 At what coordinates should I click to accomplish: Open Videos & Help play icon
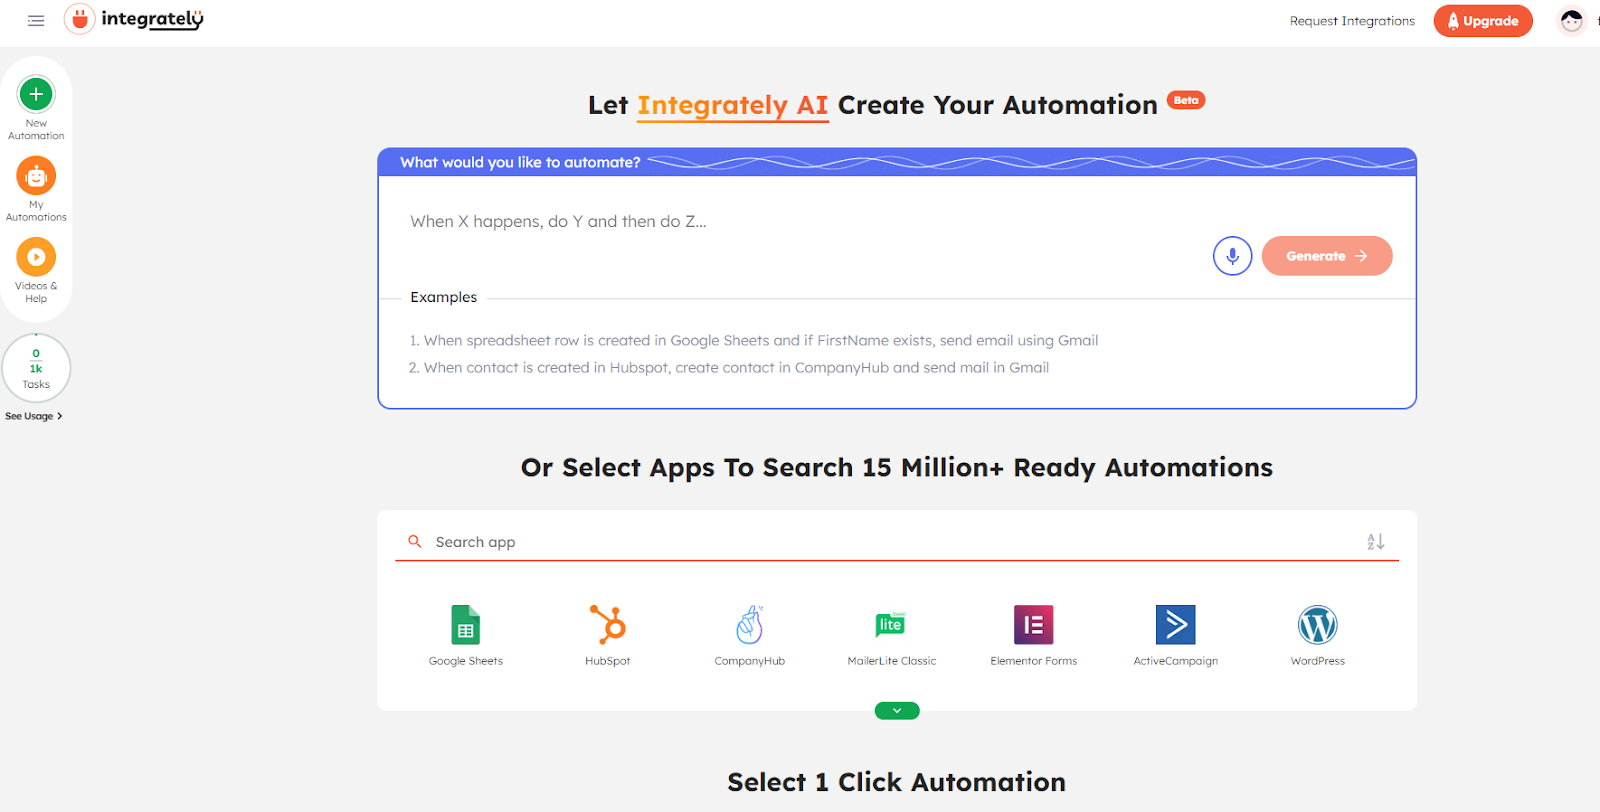click(36, 257)
